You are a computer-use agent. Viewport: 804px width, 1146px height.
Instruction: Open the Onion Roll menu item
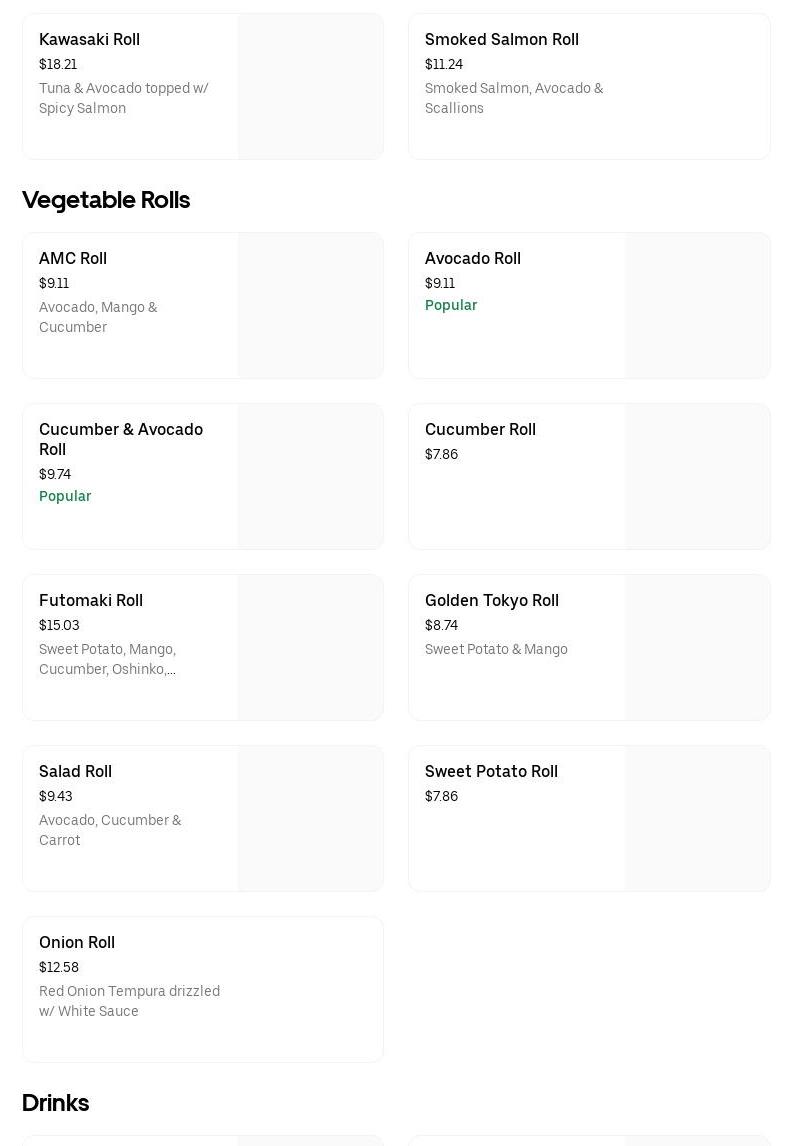pos(77,943)
